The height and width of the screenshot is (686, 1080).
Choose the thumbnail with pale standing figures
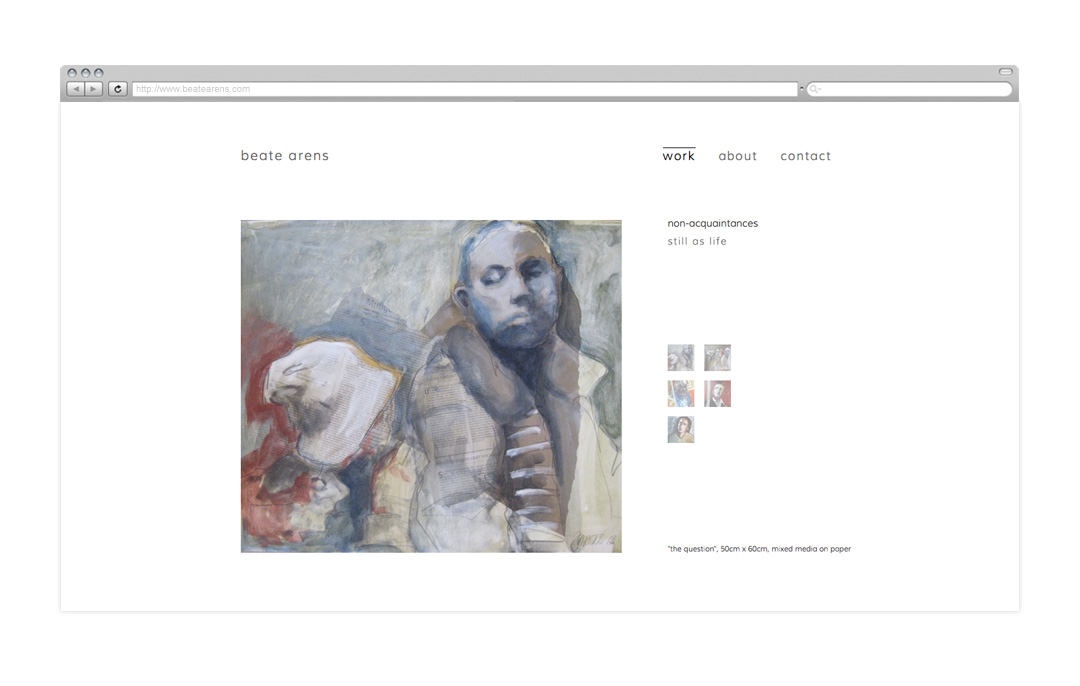[717, 357]
